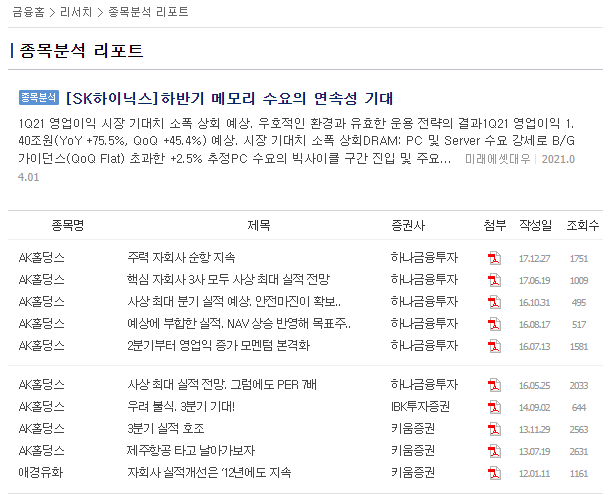Open report 3분기 실적 호조
The width and height of the screenshot is (611, 500).
pos(166,429)
